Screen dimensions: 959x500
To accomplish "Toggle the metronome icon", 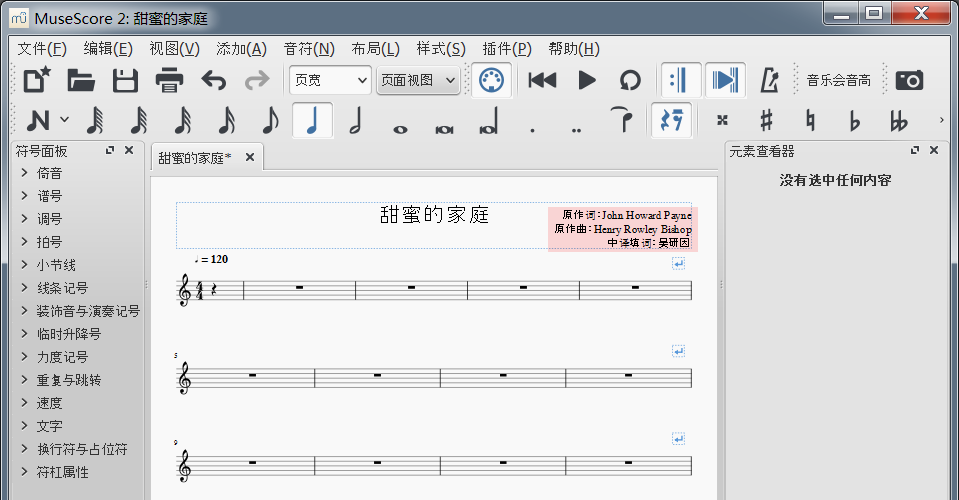I will coord(770,81).
